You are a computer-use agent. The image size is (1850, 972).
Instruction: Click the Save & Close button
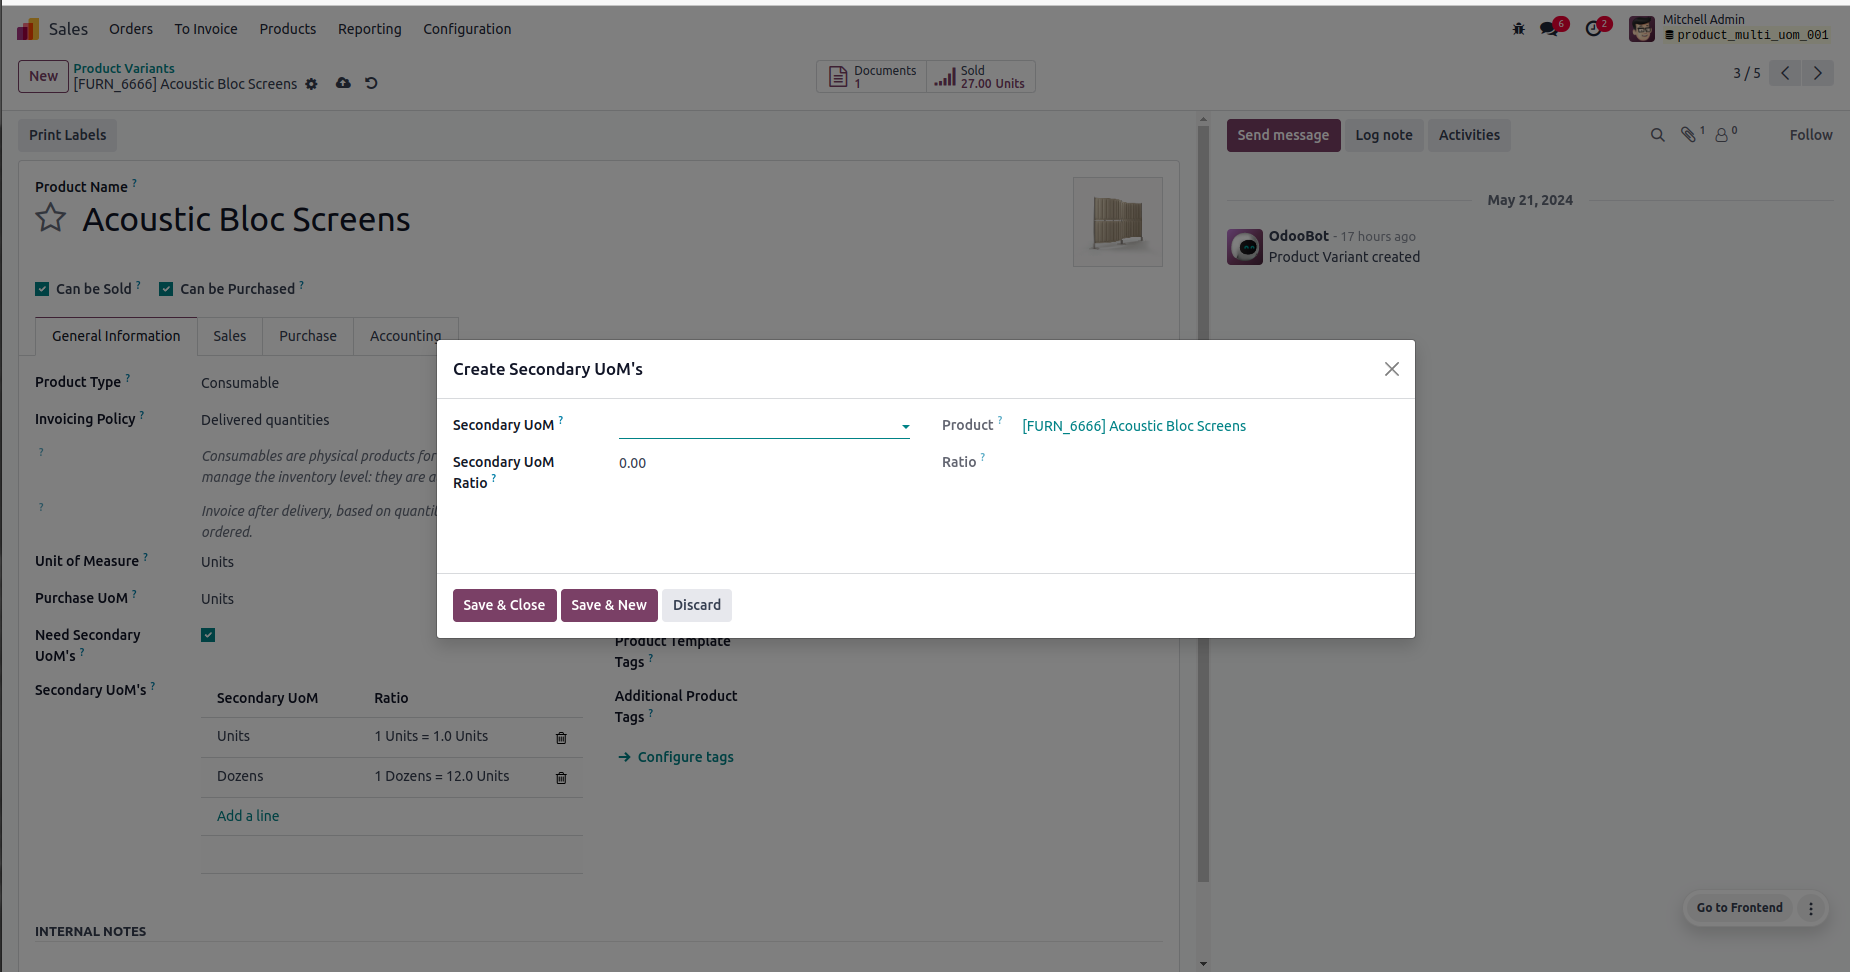(x=504, y=605)
